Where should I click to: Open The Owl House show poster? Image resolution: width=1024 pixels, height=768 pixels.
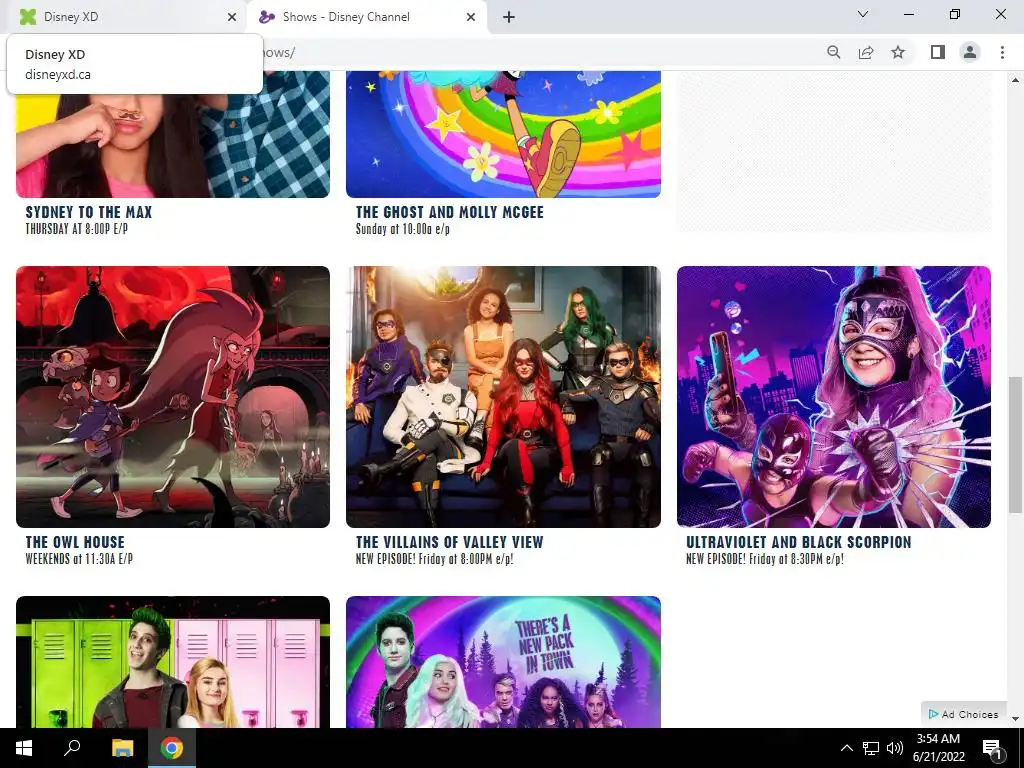click(173, 396)
